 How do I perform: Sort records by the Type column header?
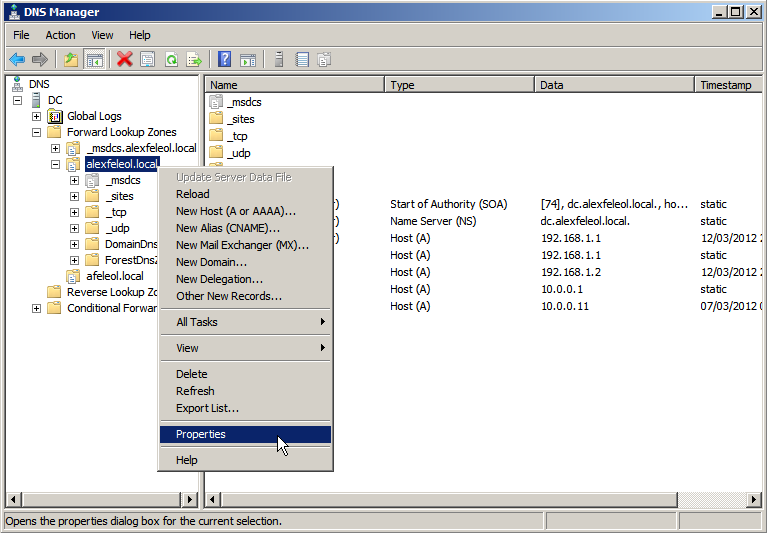pyautogui.click(x=459, y=85)
